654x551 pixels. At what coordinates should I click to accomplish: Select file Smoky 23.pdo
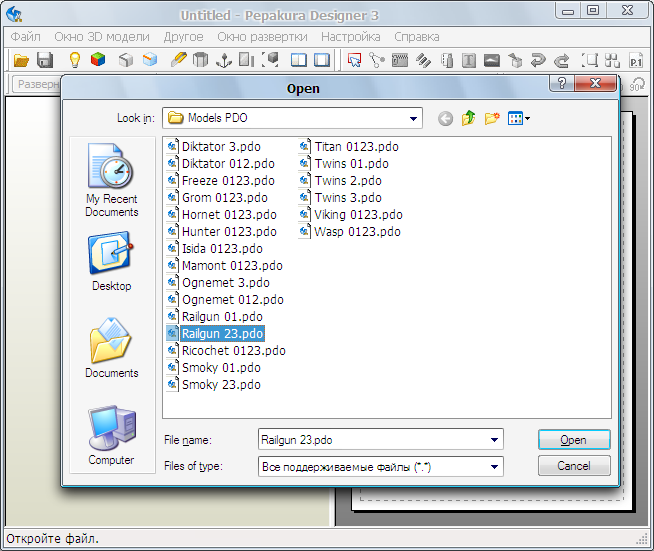click(x=214, y=385)
